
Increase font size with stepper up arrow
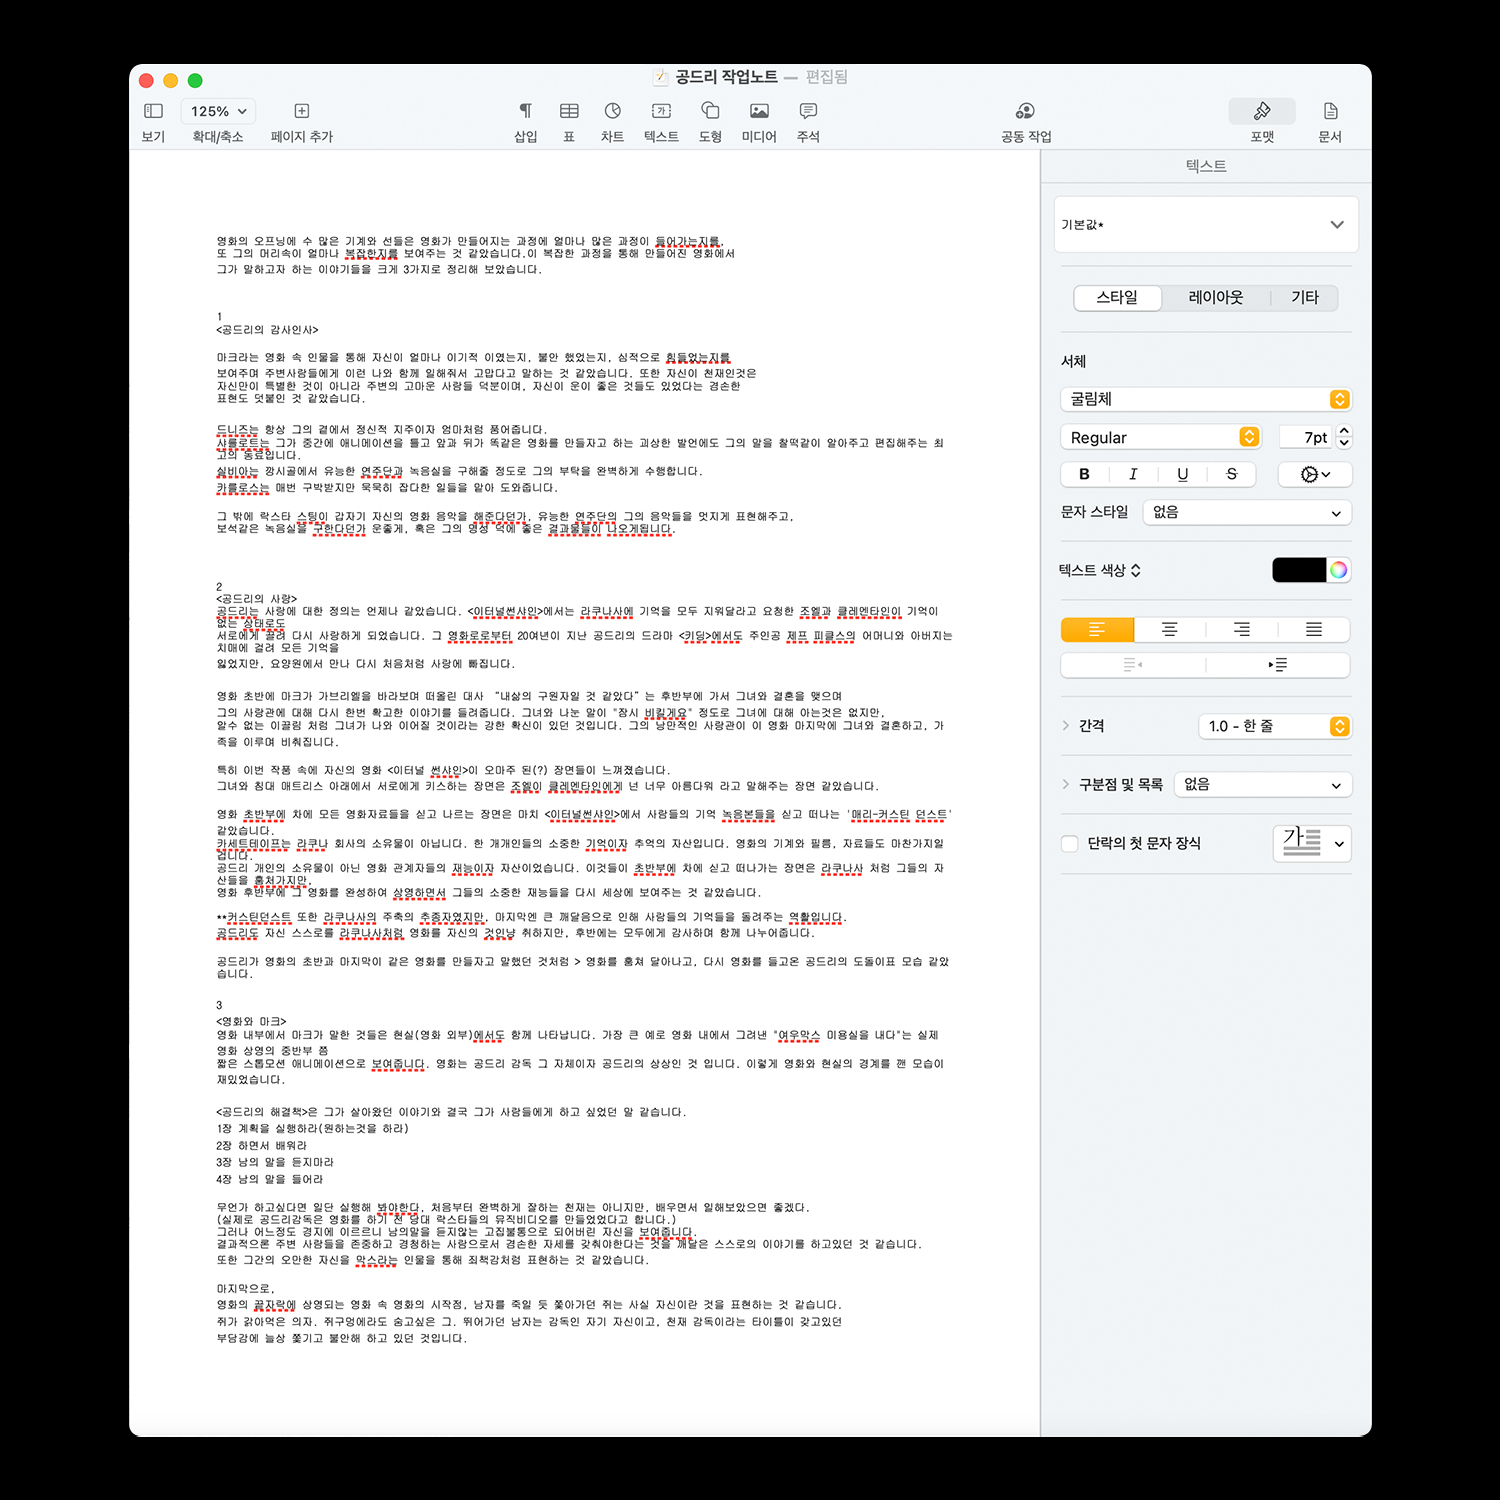tap(1344, 431)
